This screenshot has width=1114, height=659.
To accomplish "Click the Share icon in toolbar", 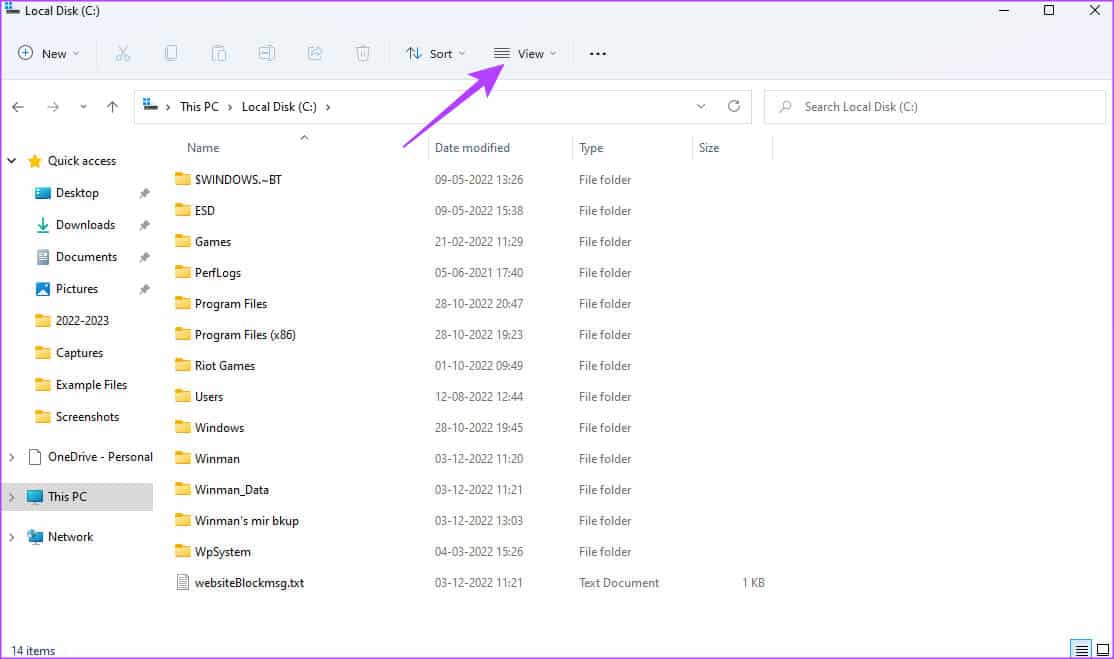I will point(315,53).
